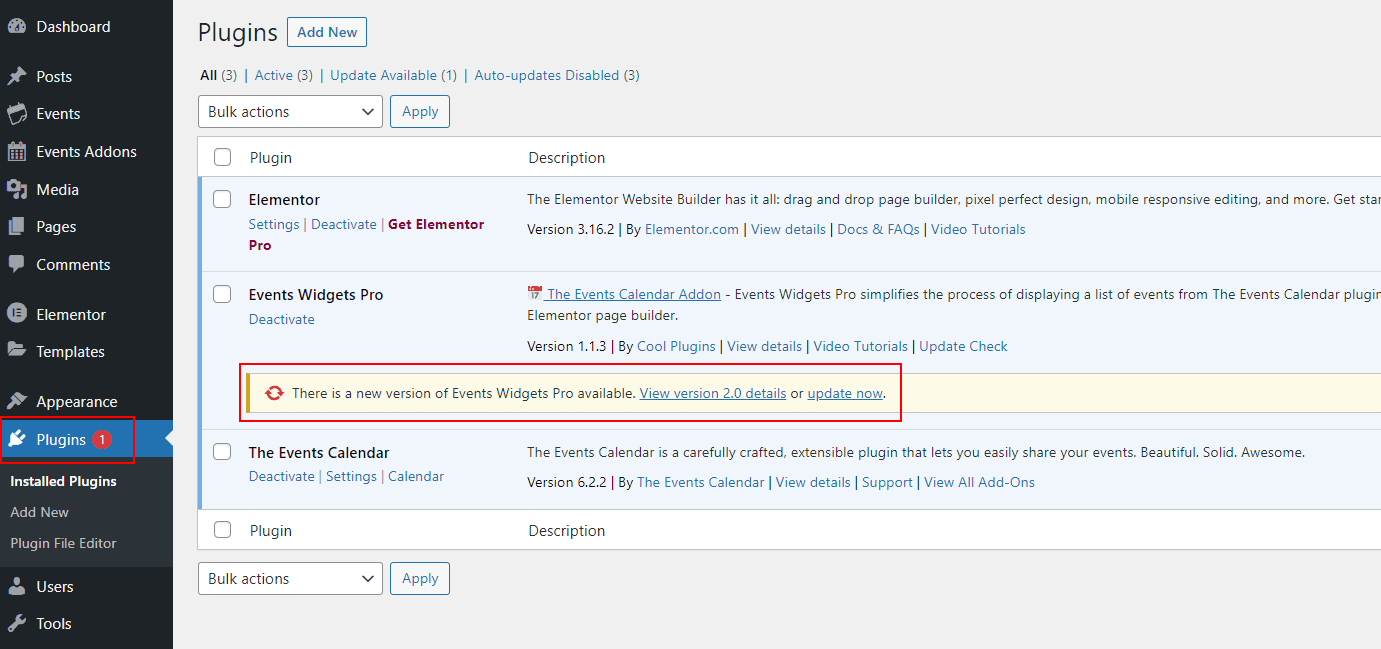This screenshot has width=1381, height=649.
Task: Tick The Events Calendar plugin checkbox
Action: pyautogui.click(x=223, y=453)
